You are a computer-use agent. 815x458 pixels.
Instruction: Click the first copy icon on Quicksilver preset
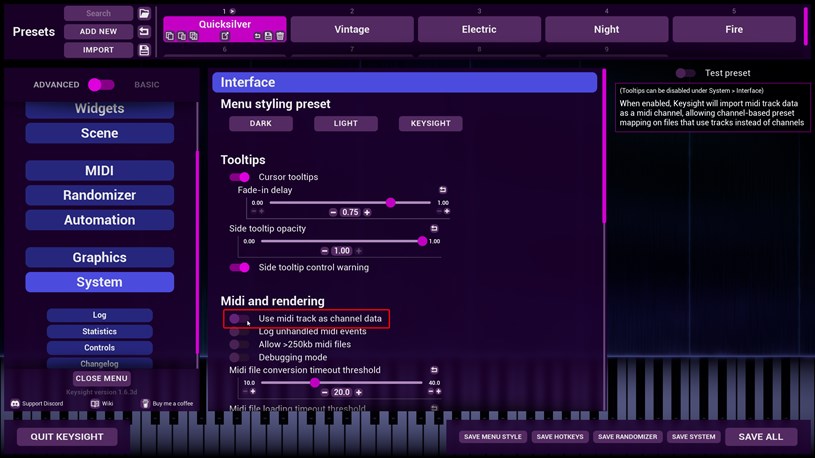click(170, 36)
